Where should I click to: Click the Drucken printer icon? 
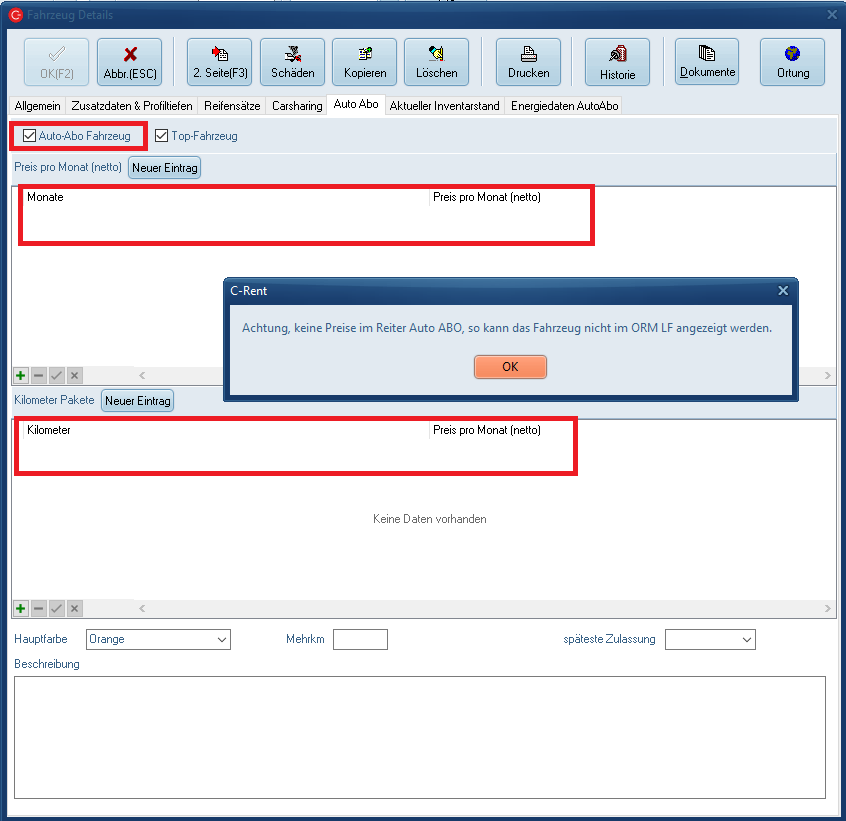528,62
